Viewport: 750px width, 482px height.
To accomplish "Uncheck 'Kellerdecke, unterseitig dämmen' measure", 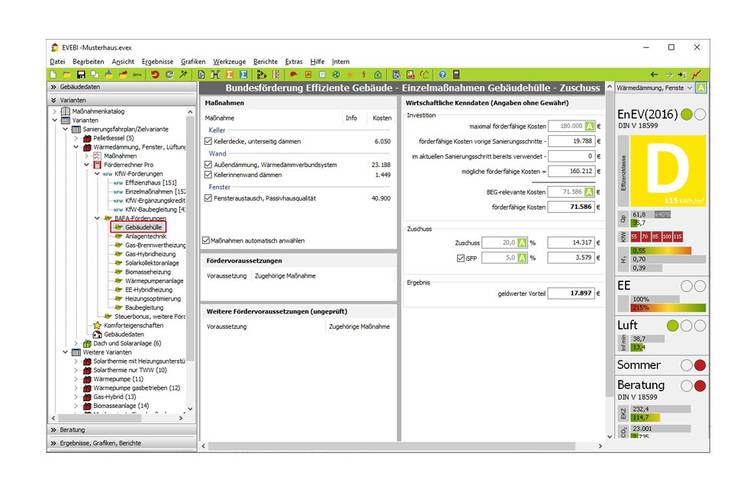I will (209, 143).
